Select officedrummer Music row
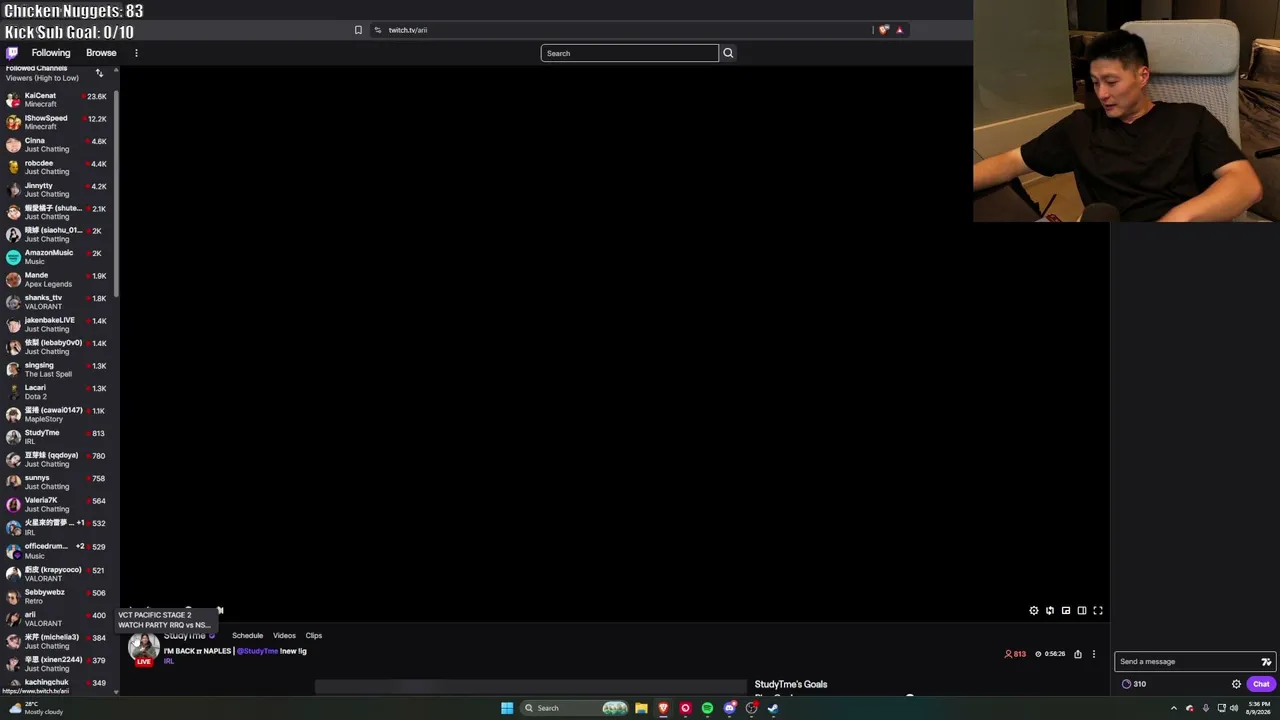1280x720 pixels. (x=57, y=550)
